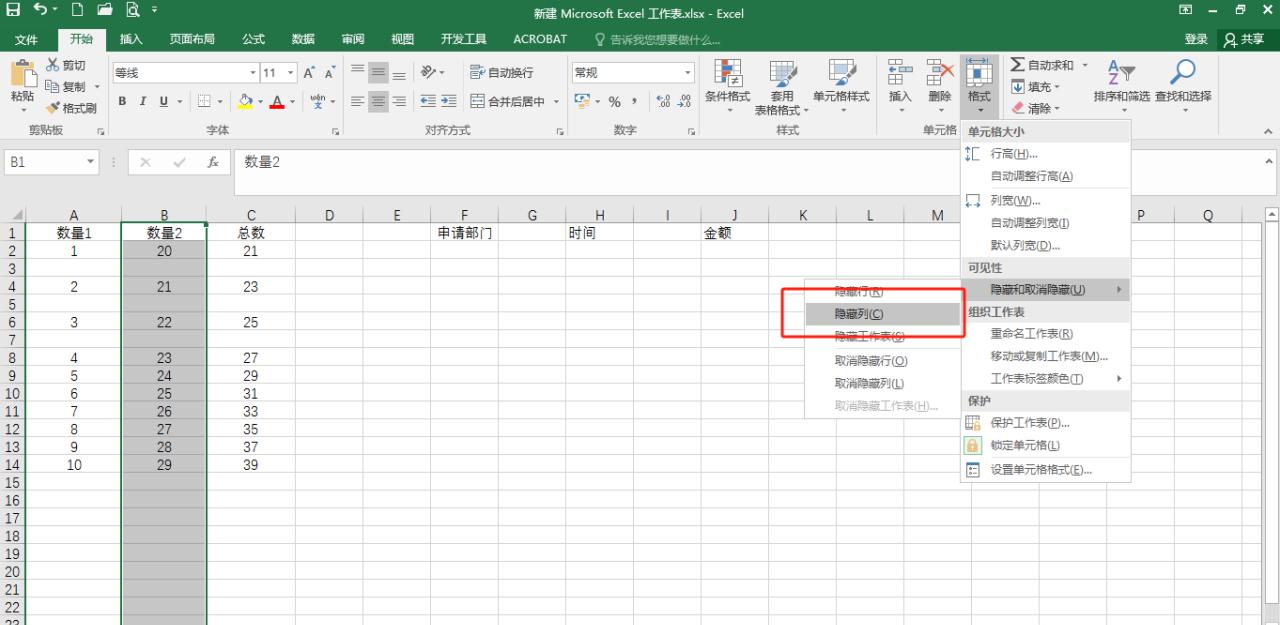Screen dimensions: 1280x625
Task: Select 保护工作表(P)... menu item
Action: (x=1045, y=423)
